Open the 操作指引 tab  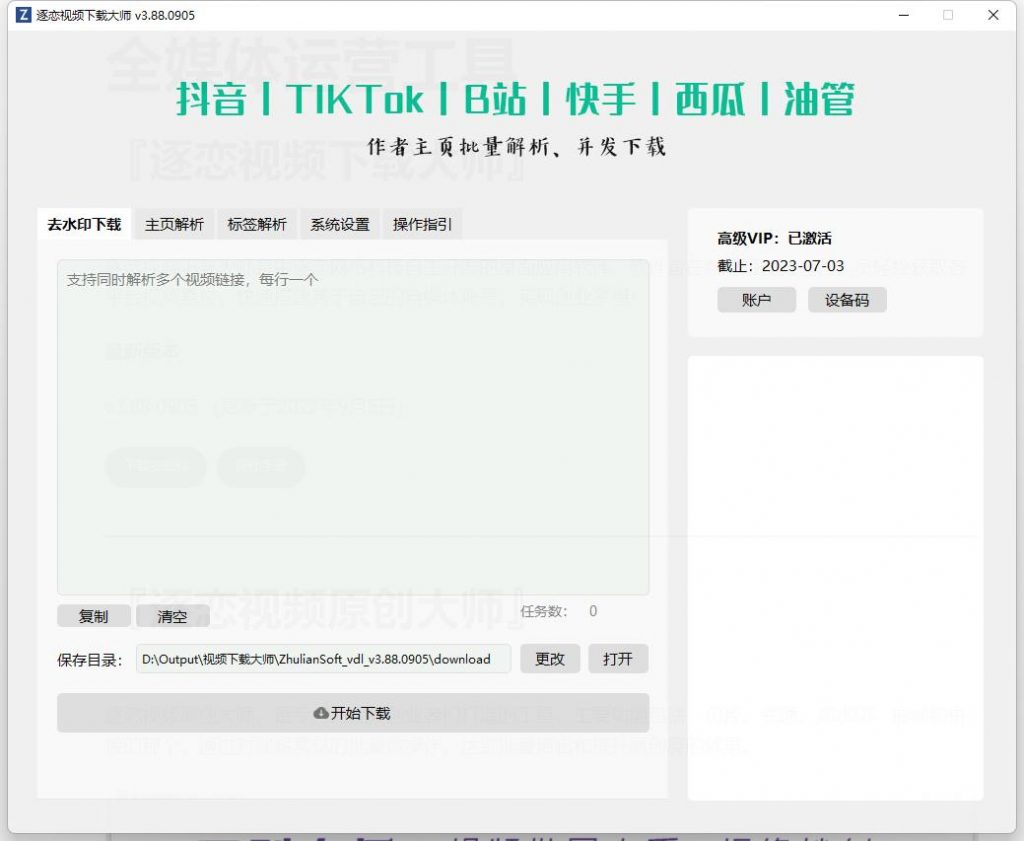[422, 225]
